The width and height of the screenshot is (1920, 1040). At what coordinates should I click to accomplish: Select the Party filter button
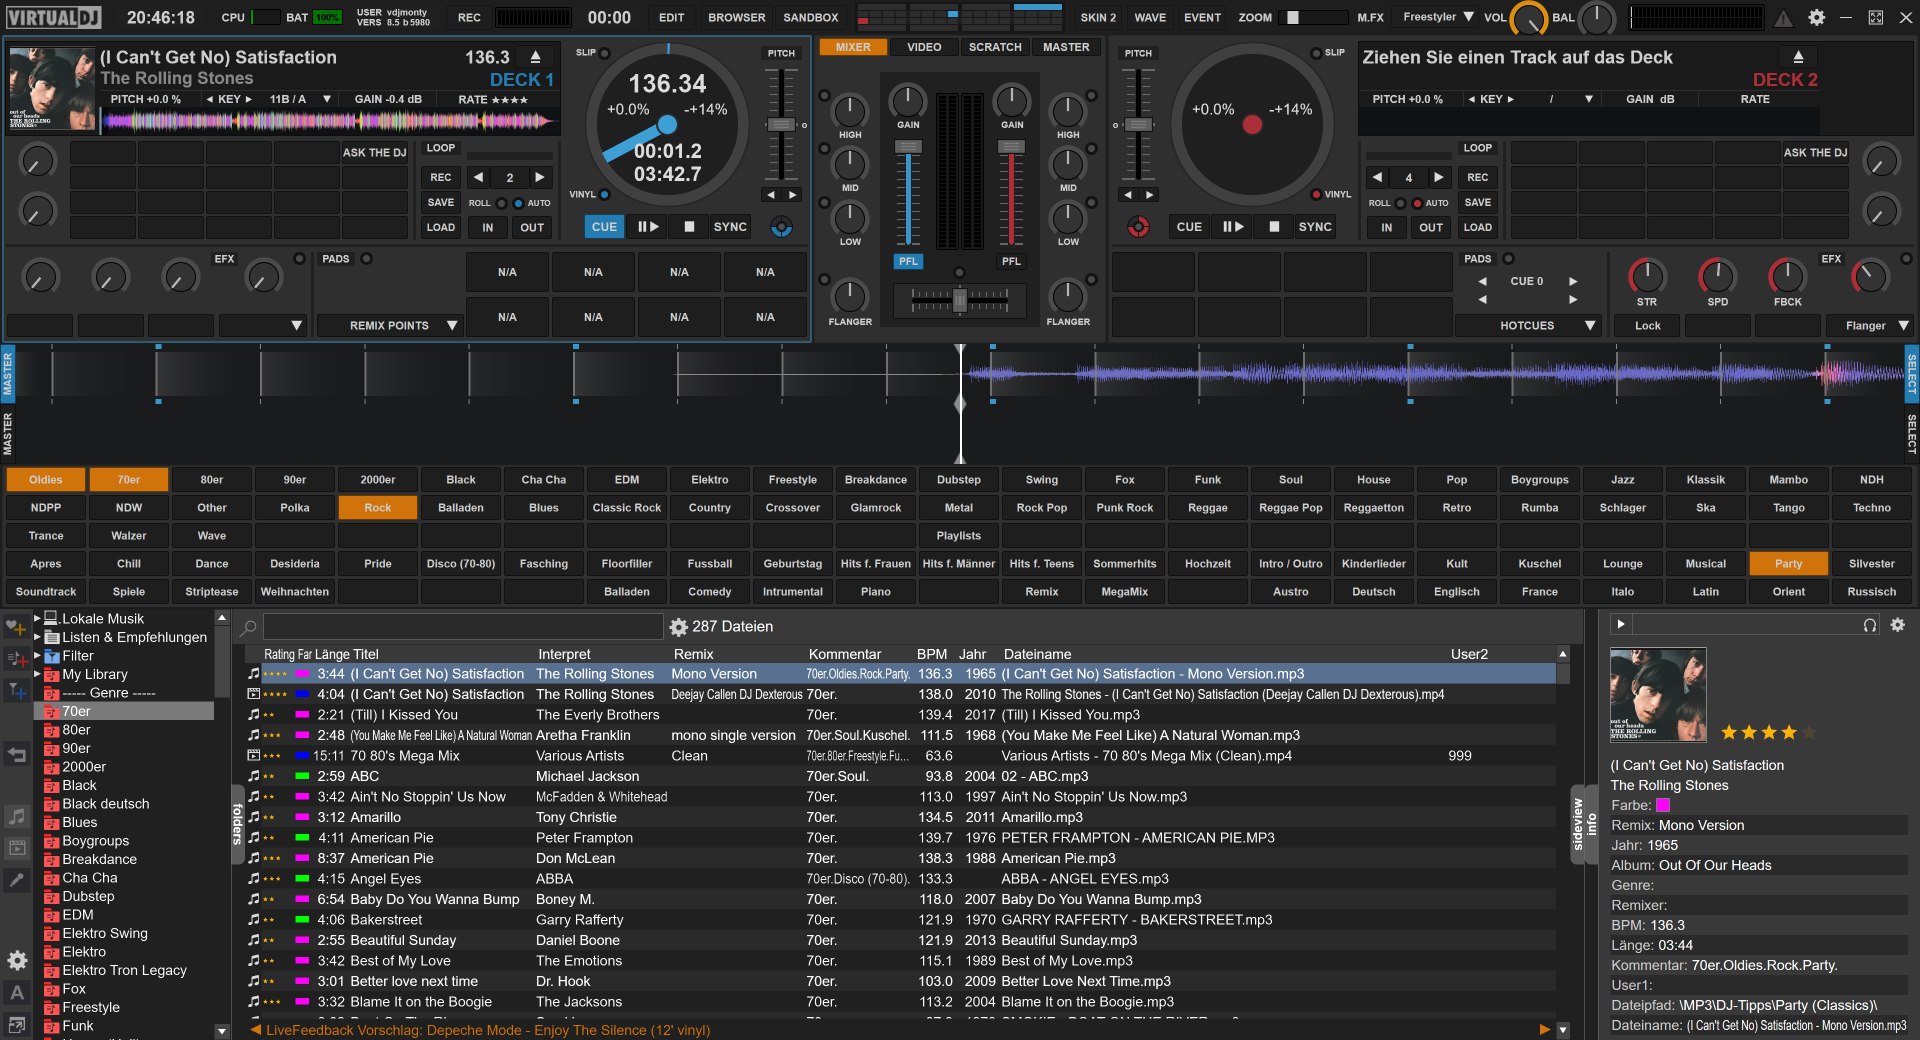(1788, 564)
